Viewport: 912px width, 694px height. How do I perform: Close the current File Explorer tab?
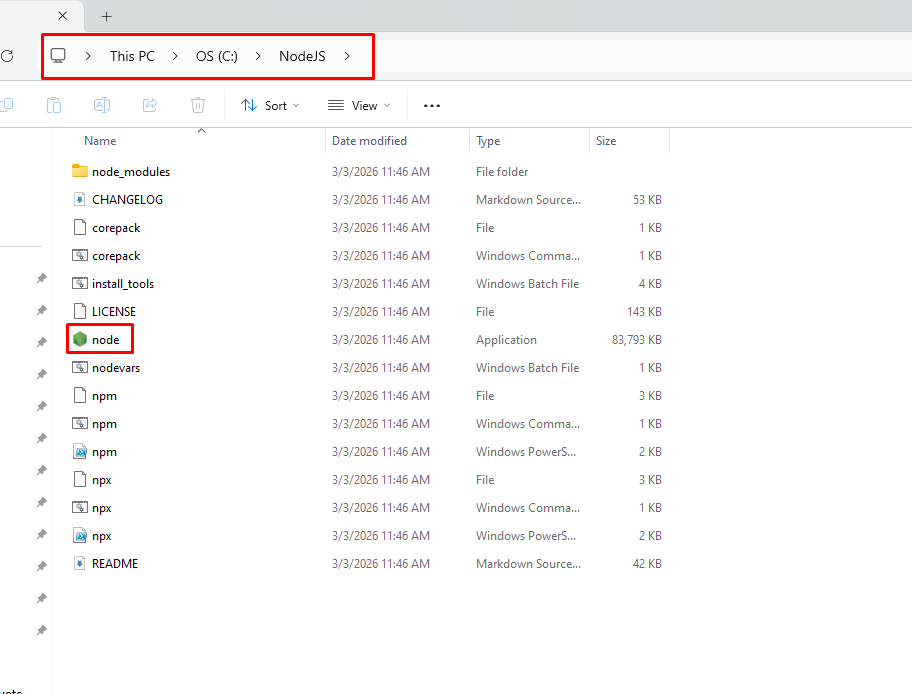coord(63,16)
